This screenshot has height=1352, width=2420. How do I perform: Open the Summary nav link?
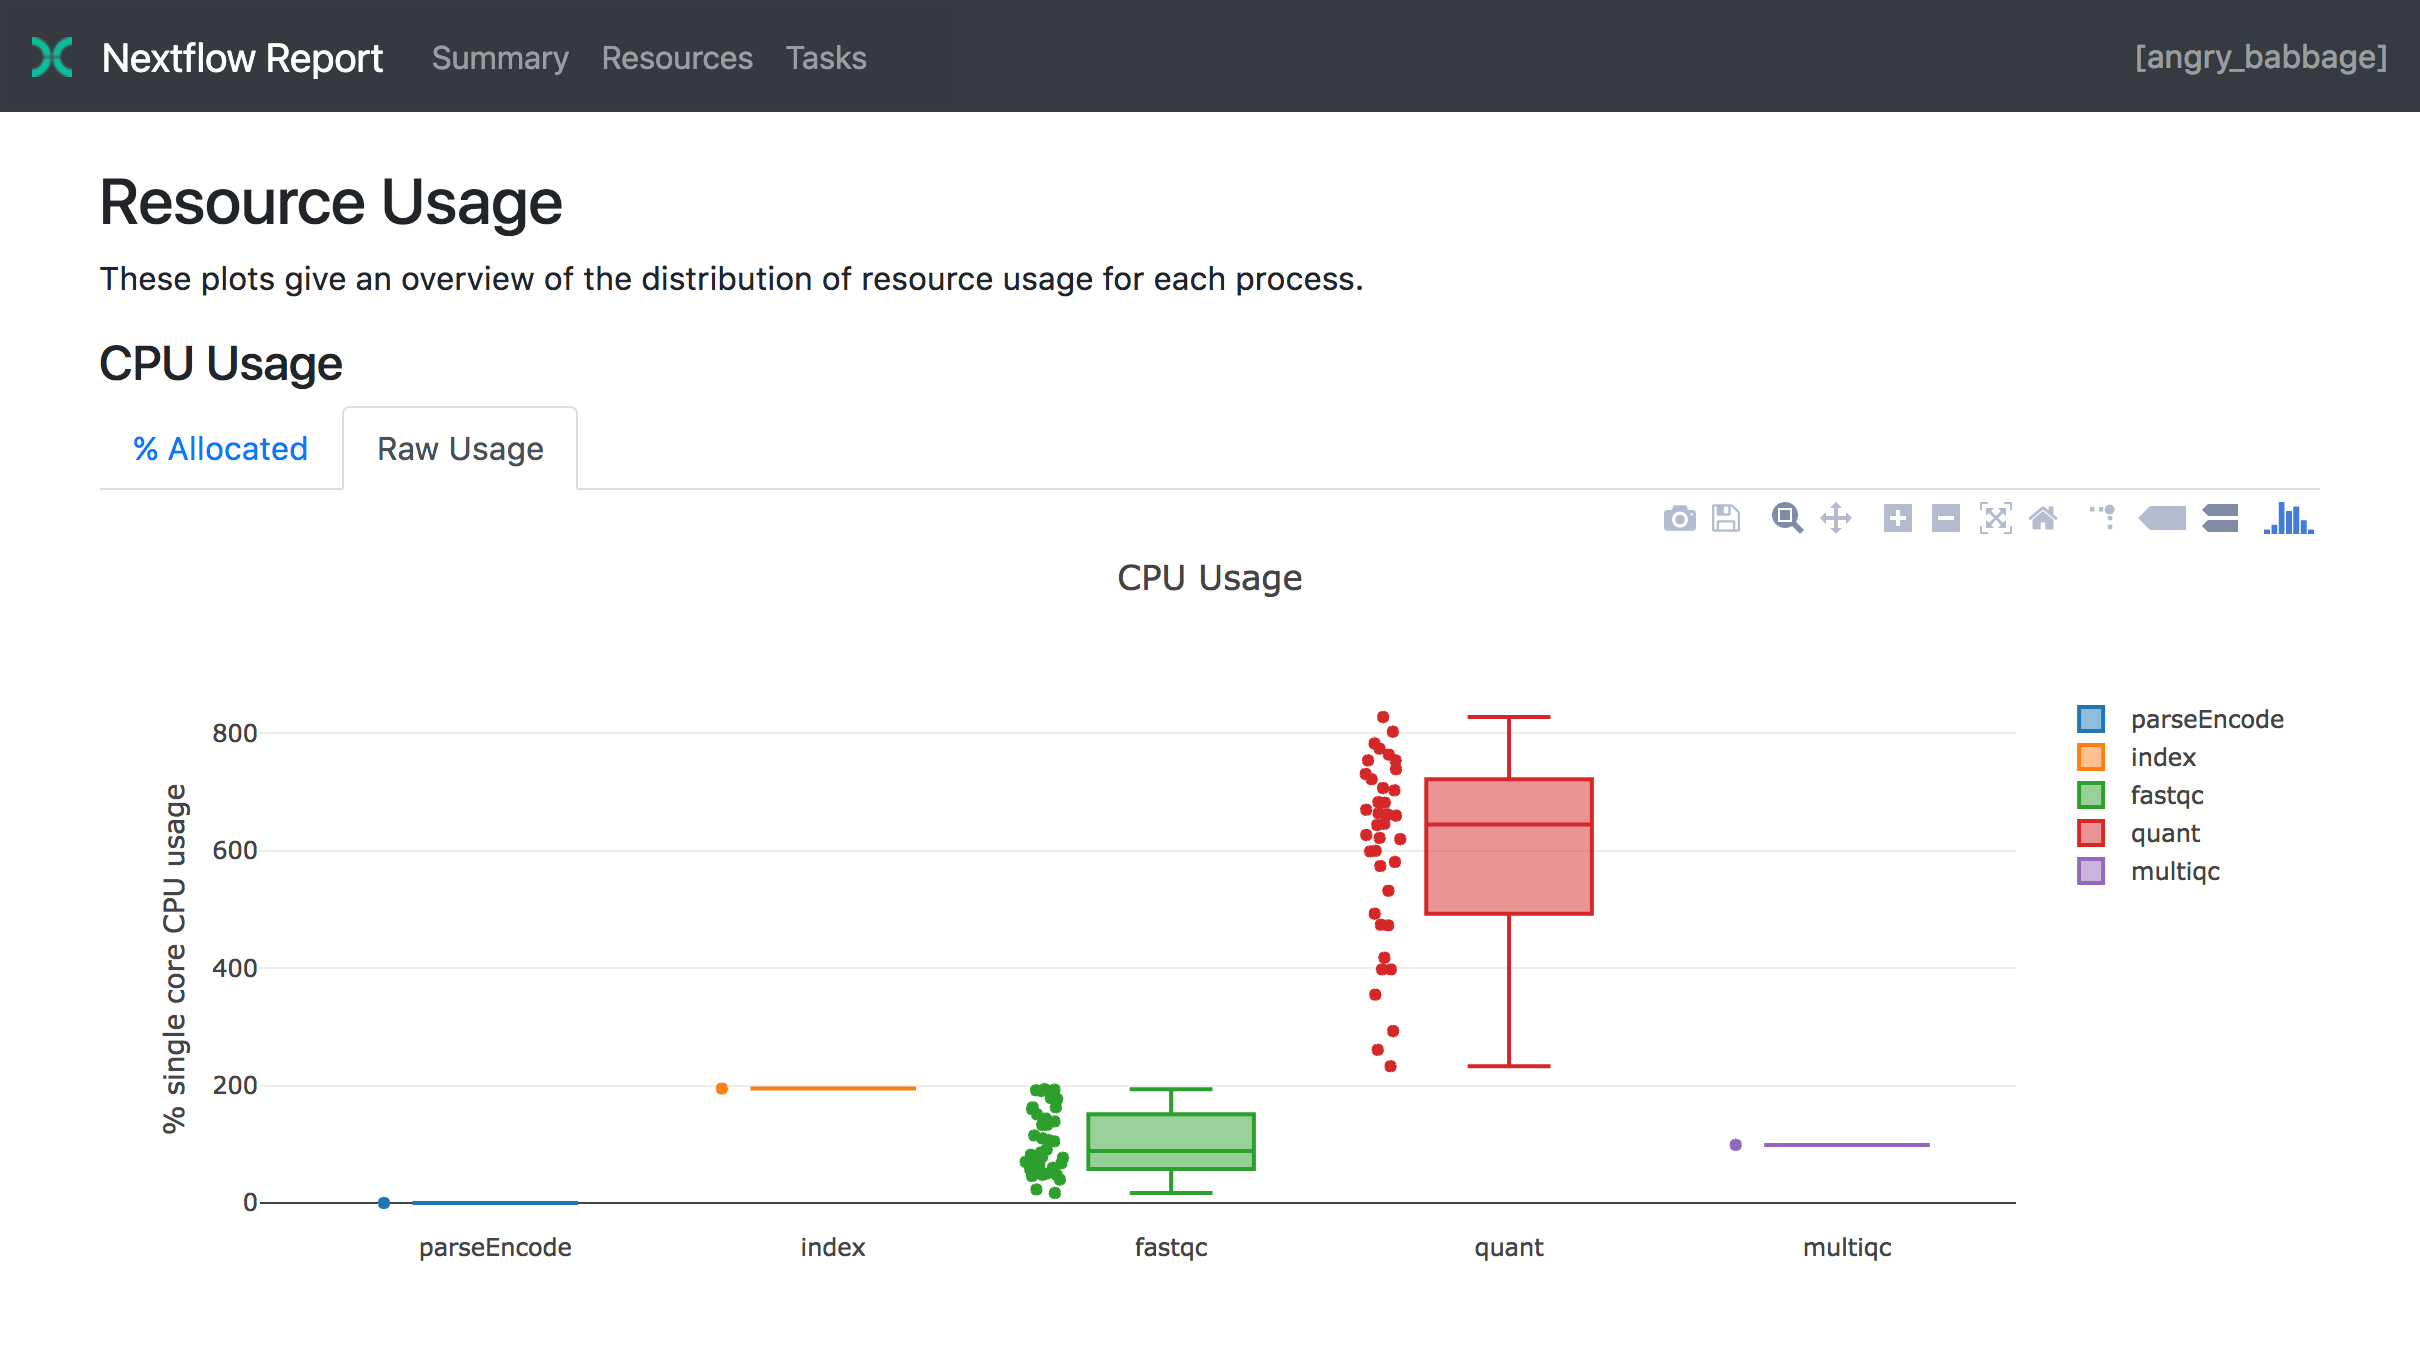click(x=500, y=58)
